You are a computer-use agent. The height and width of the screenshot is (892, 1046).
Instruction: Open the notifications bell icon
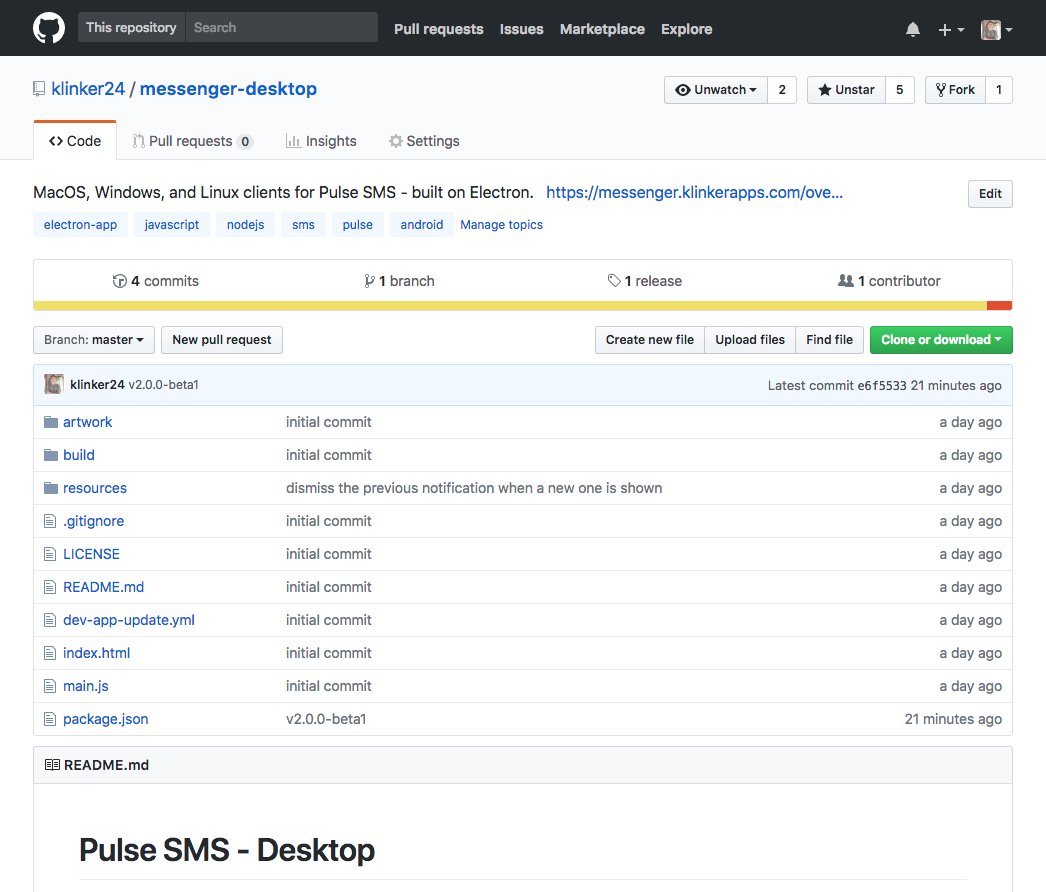pos(913,29)
